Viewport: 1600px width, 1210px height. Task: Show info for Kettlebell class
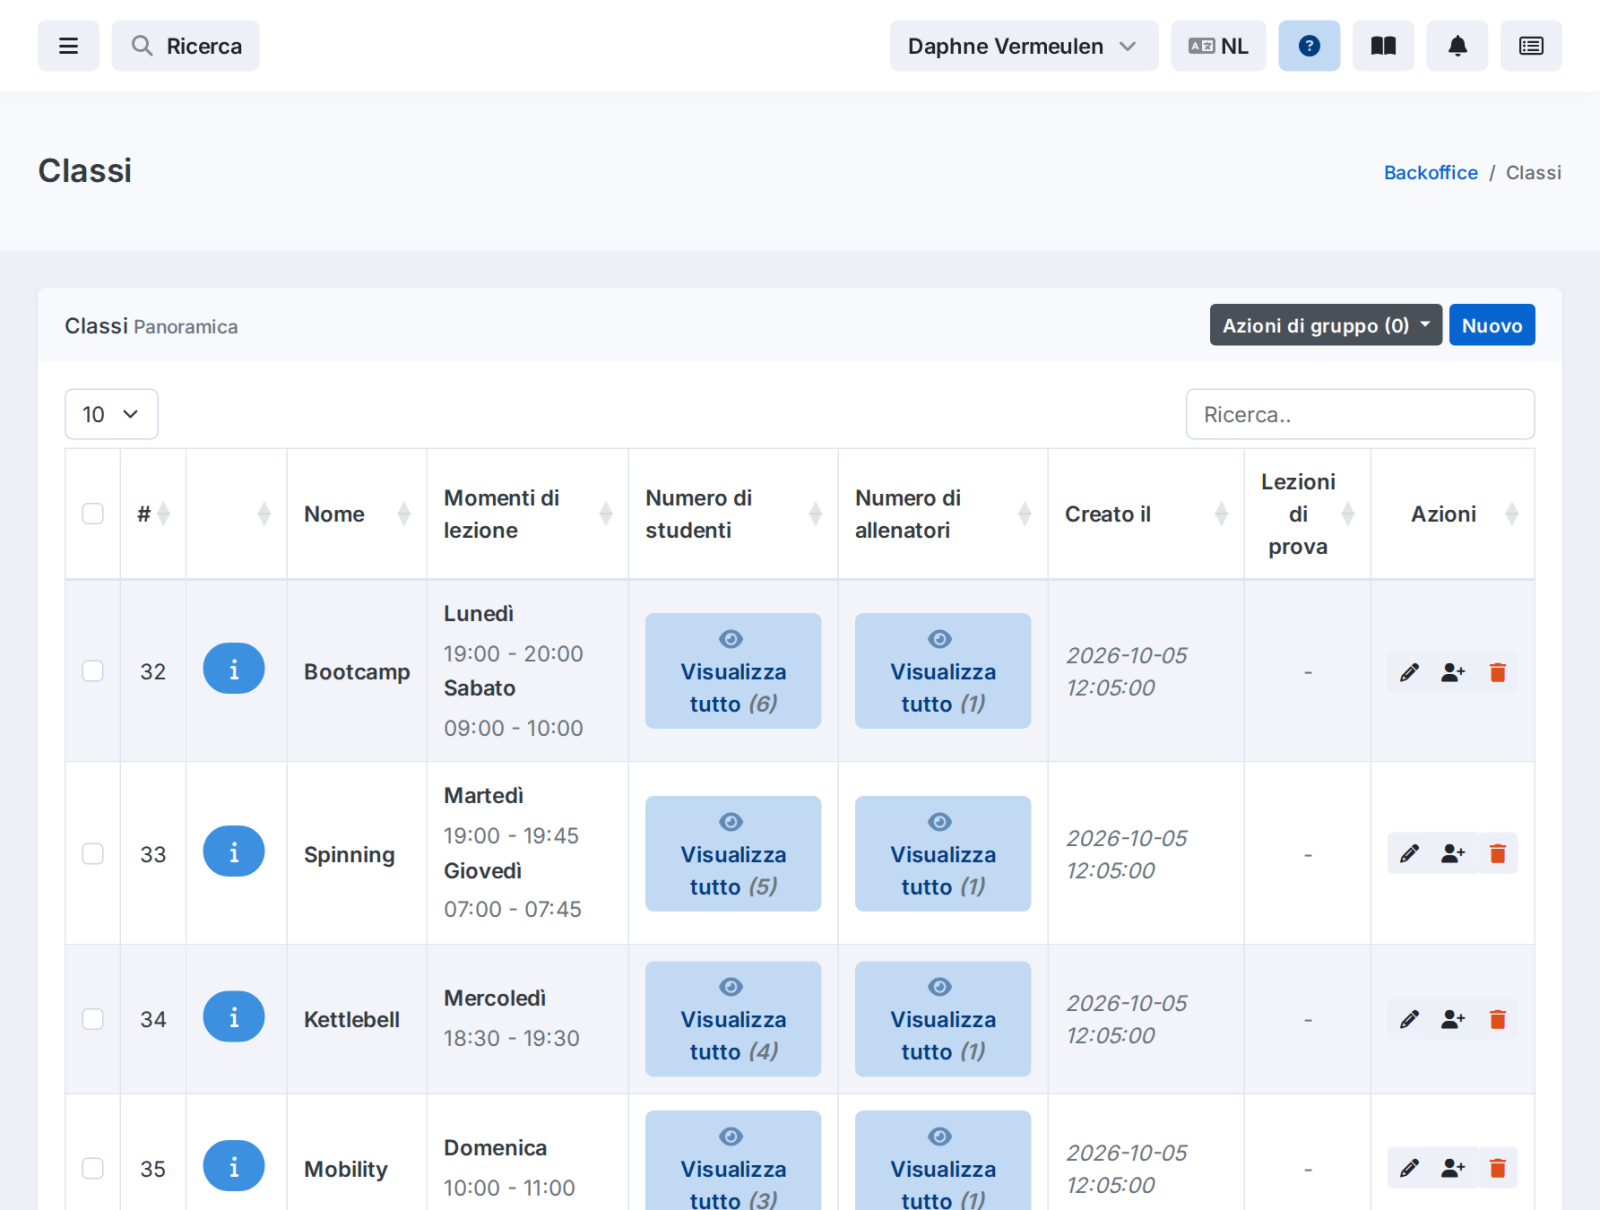(234, 1017)
